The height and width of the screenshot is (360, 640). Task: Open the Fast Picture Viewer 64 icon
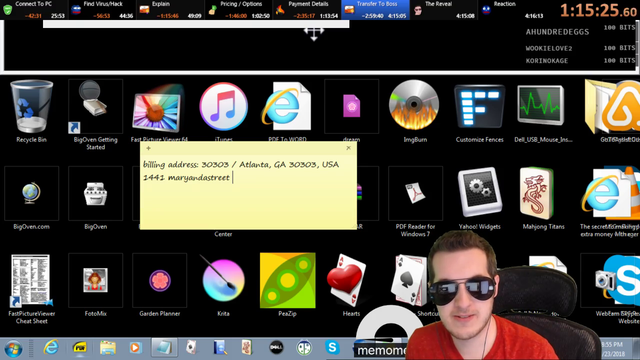click(158, 113)
